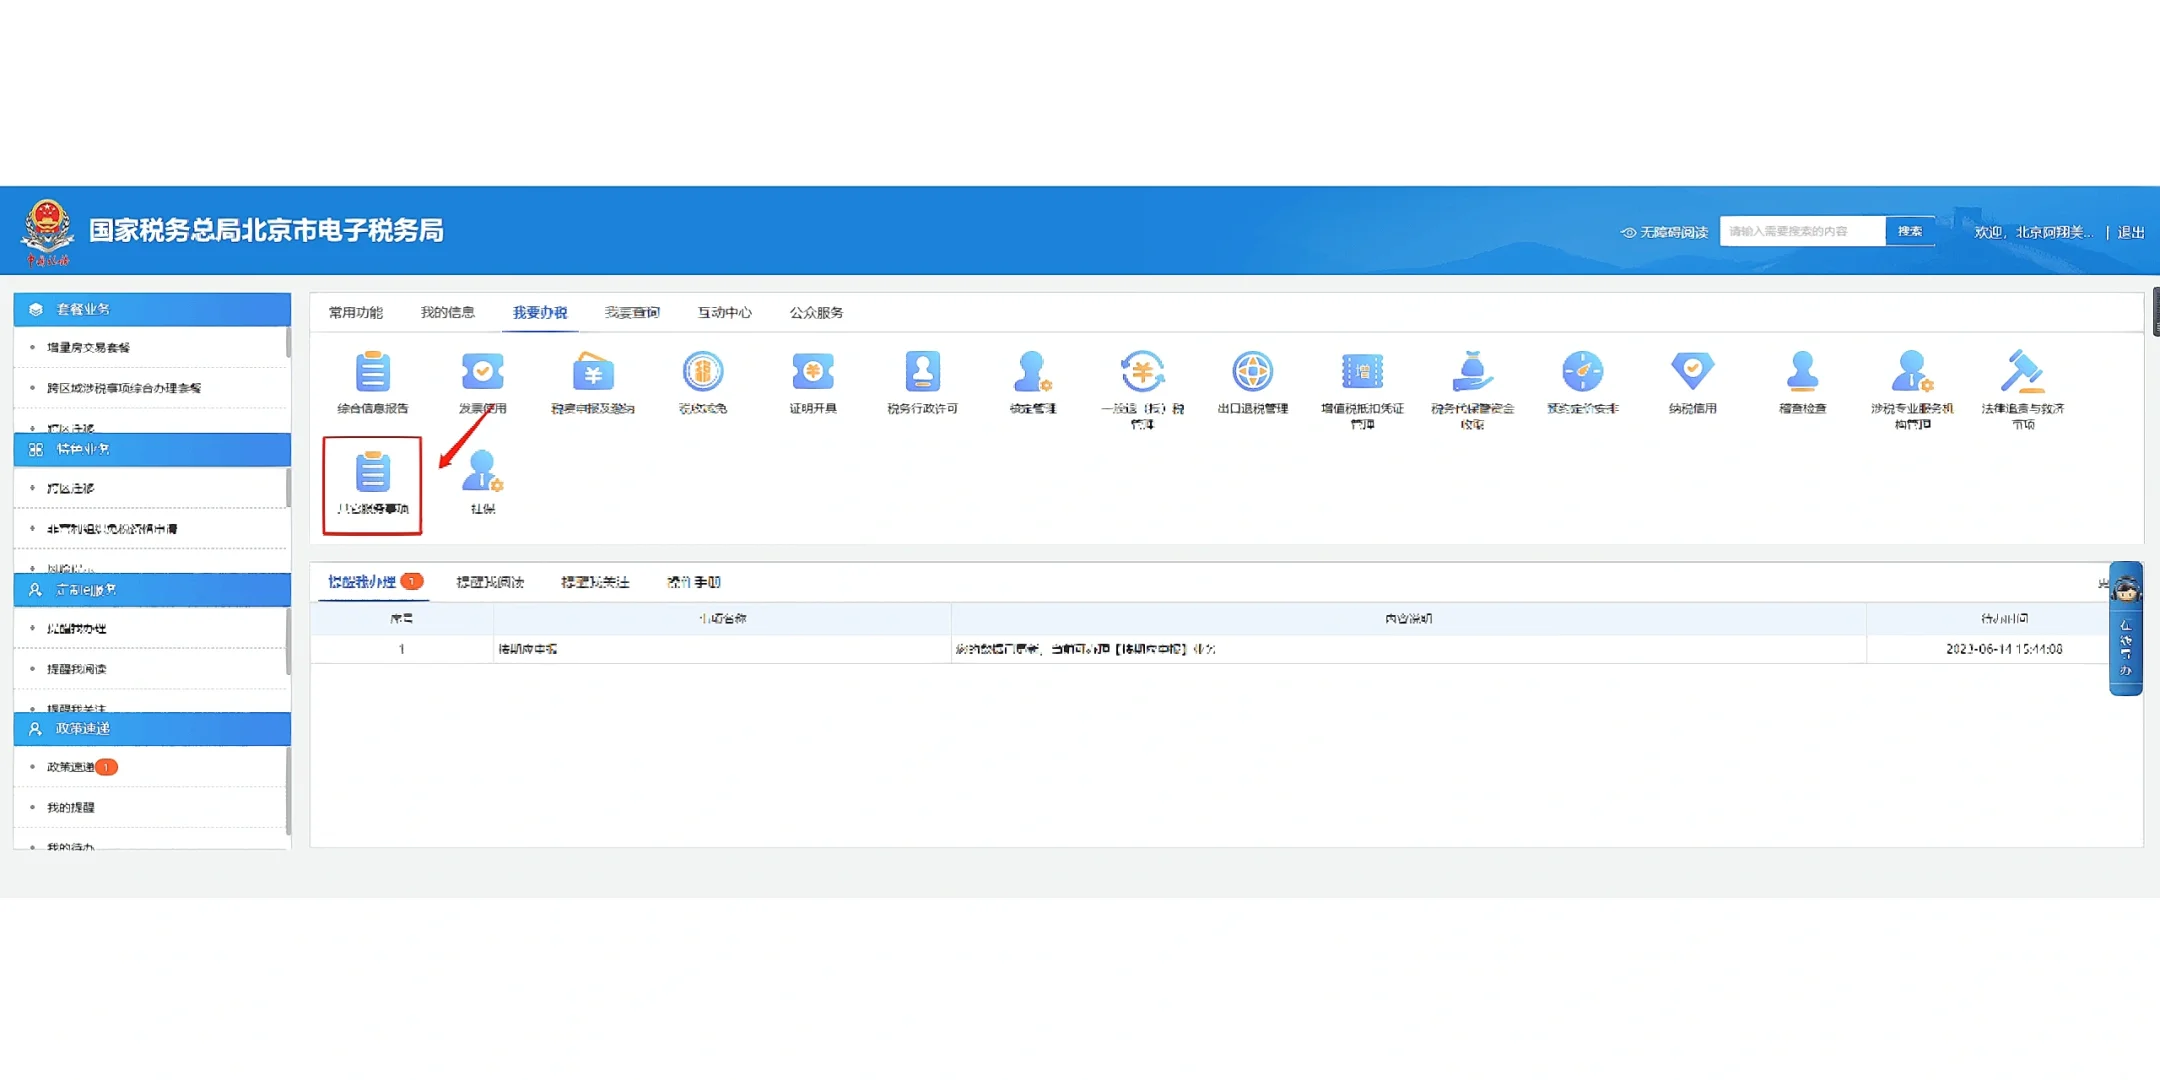
Task: Click 退出 logout link
Action: pyautogui.click(x=2131, y=232)
